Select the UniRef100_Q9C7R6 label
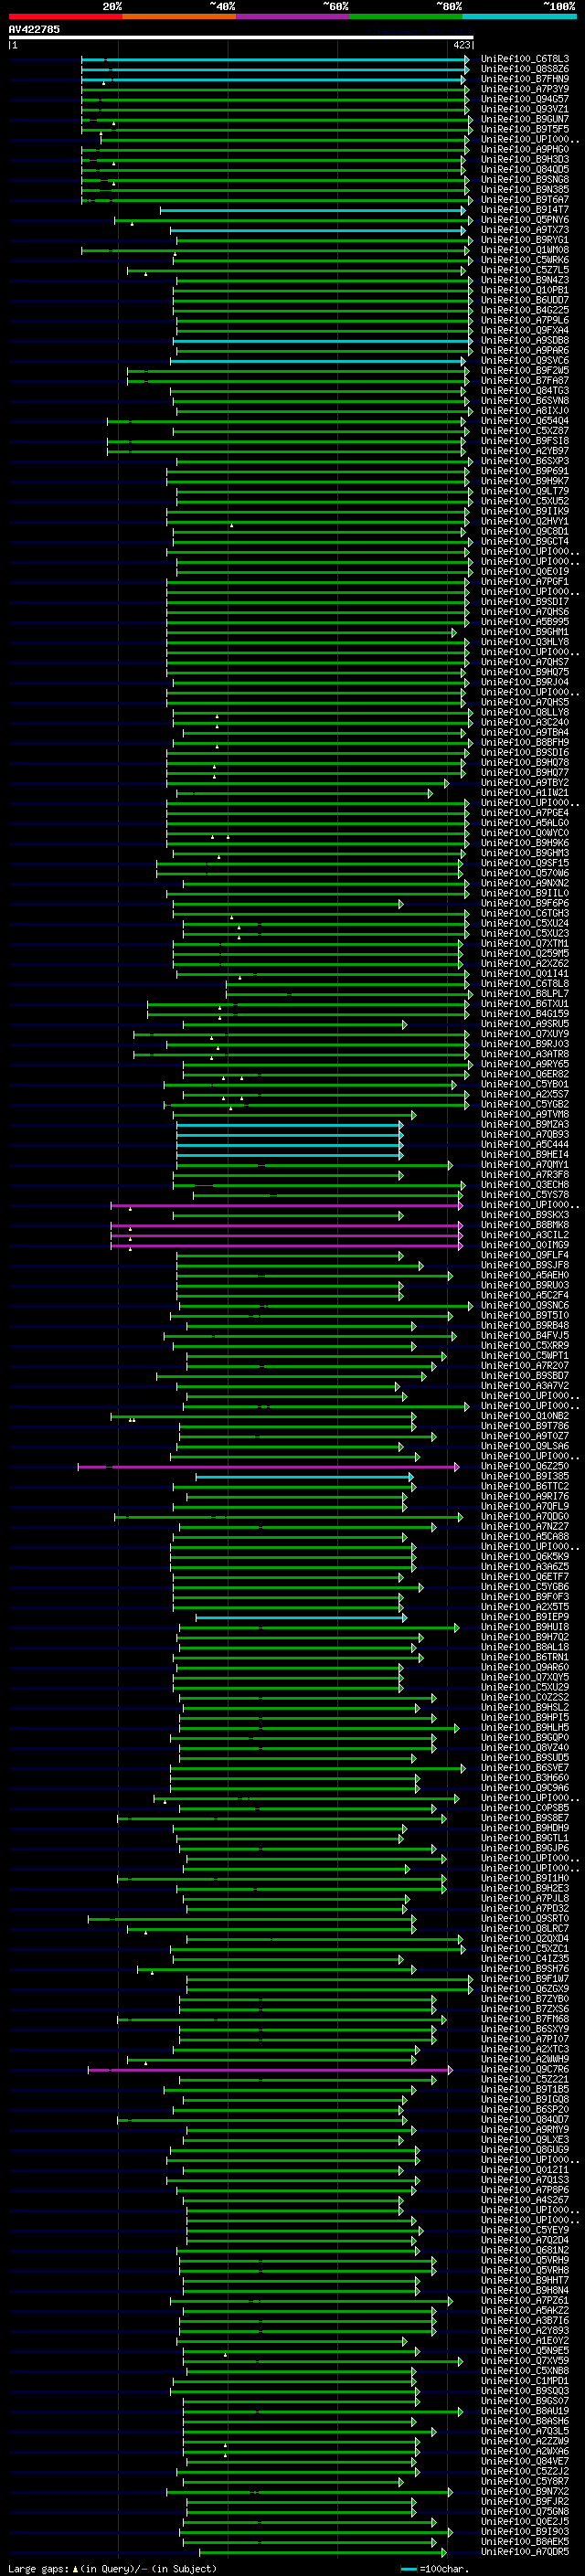Image resolution: width=585 pixels, height=2576 pixels. [x=525, y=2070]
